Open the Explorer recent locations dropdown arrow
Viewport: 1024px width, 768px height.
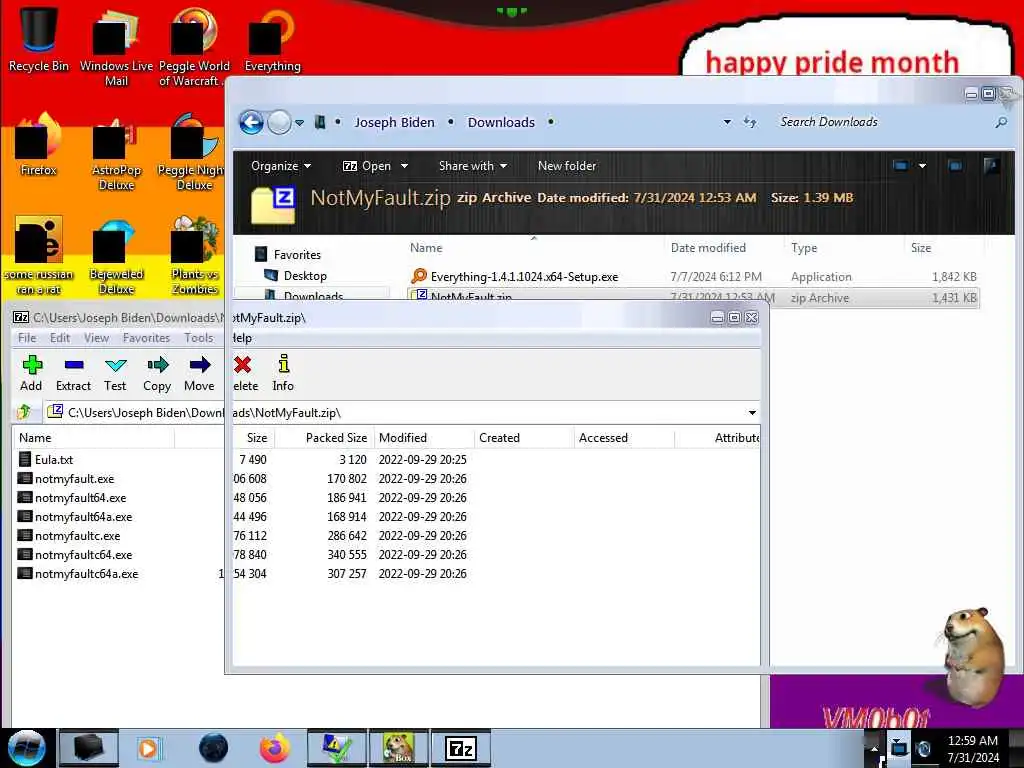(x=299, y=123)
